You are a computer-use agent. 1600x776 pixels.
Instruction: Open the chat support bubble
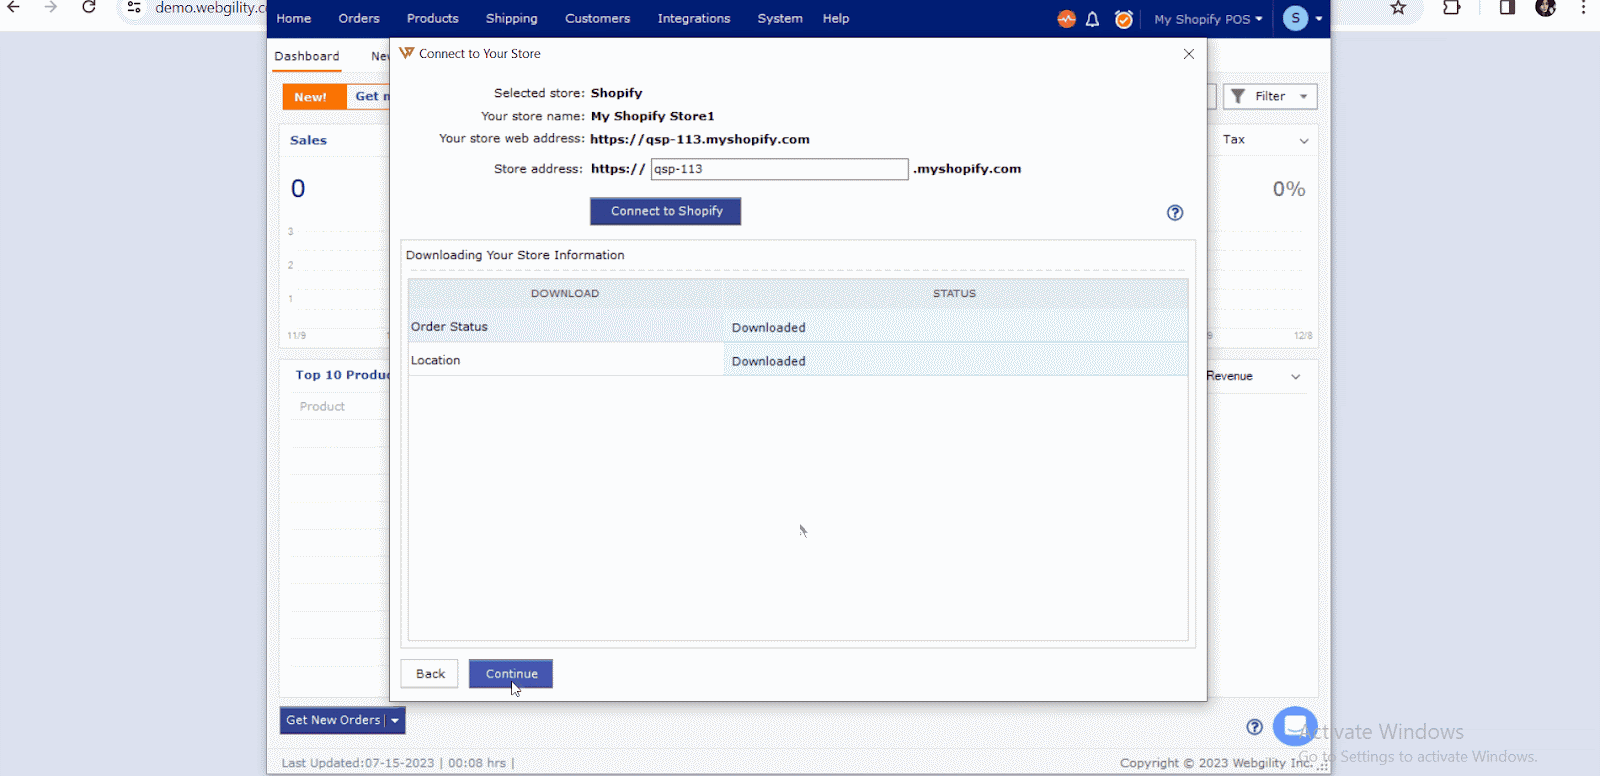pos(1295,726)
